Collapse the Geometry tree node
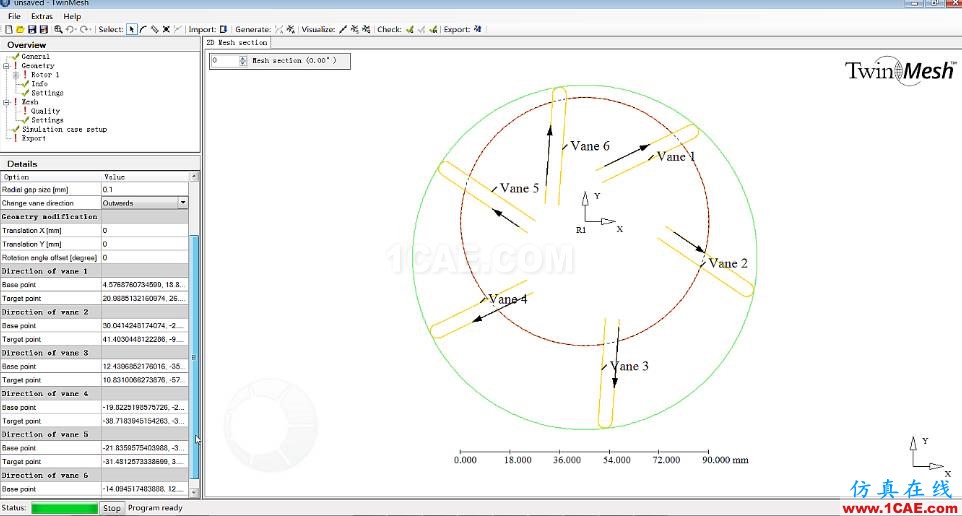The height and width of the screenshot is (516, 962). click(6, 66)
